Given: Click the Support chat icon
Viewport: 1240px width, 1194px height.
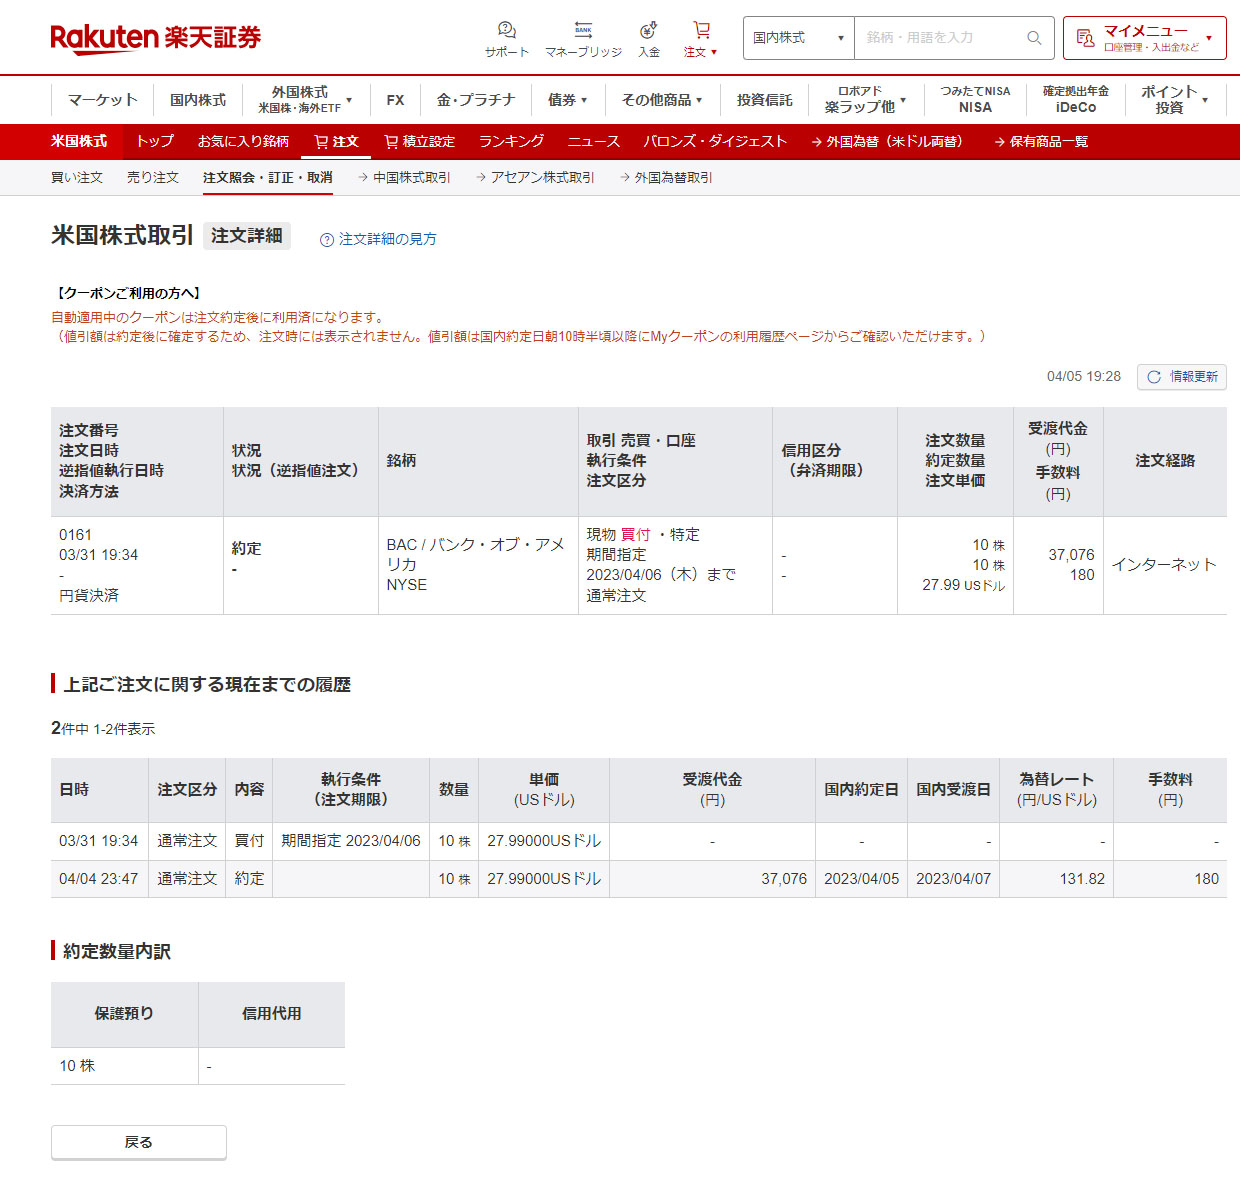Looking at the screenshot, I should pos(506,30).
